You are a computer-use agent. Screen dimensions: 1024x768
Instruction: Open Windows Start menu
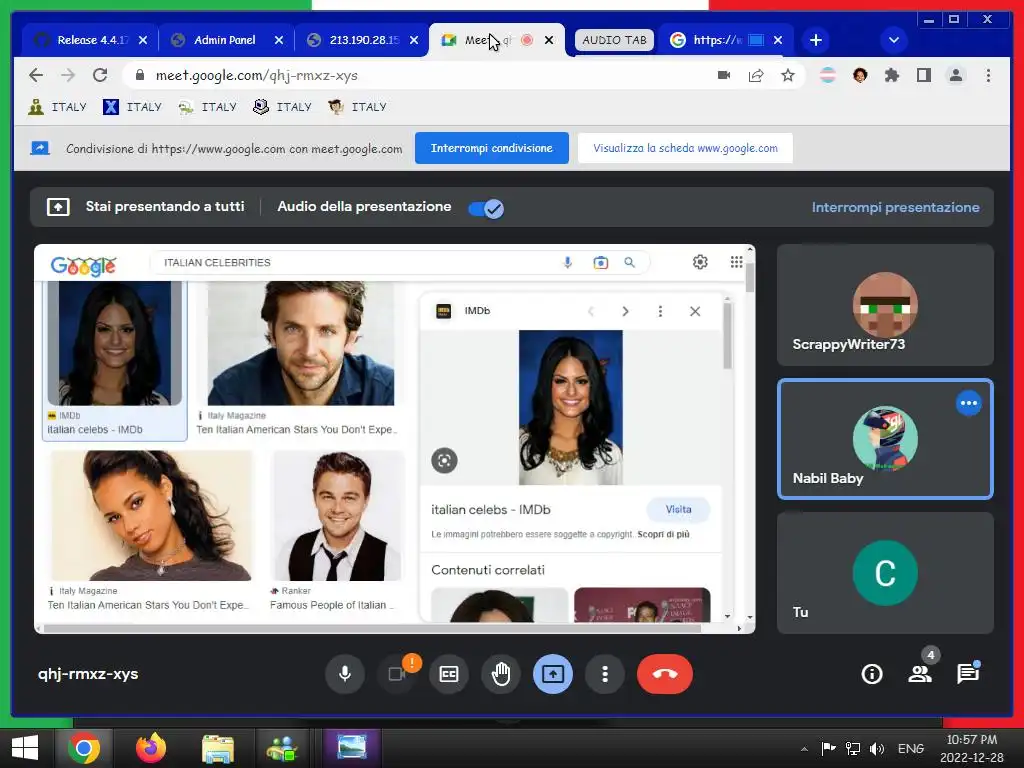25,748
